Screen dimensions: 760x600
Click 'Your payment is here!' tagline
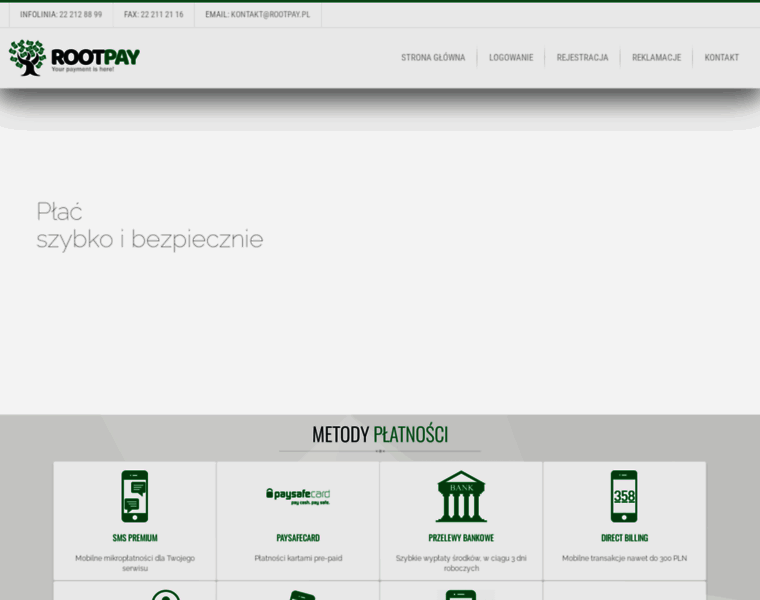(x=83, y=69)
